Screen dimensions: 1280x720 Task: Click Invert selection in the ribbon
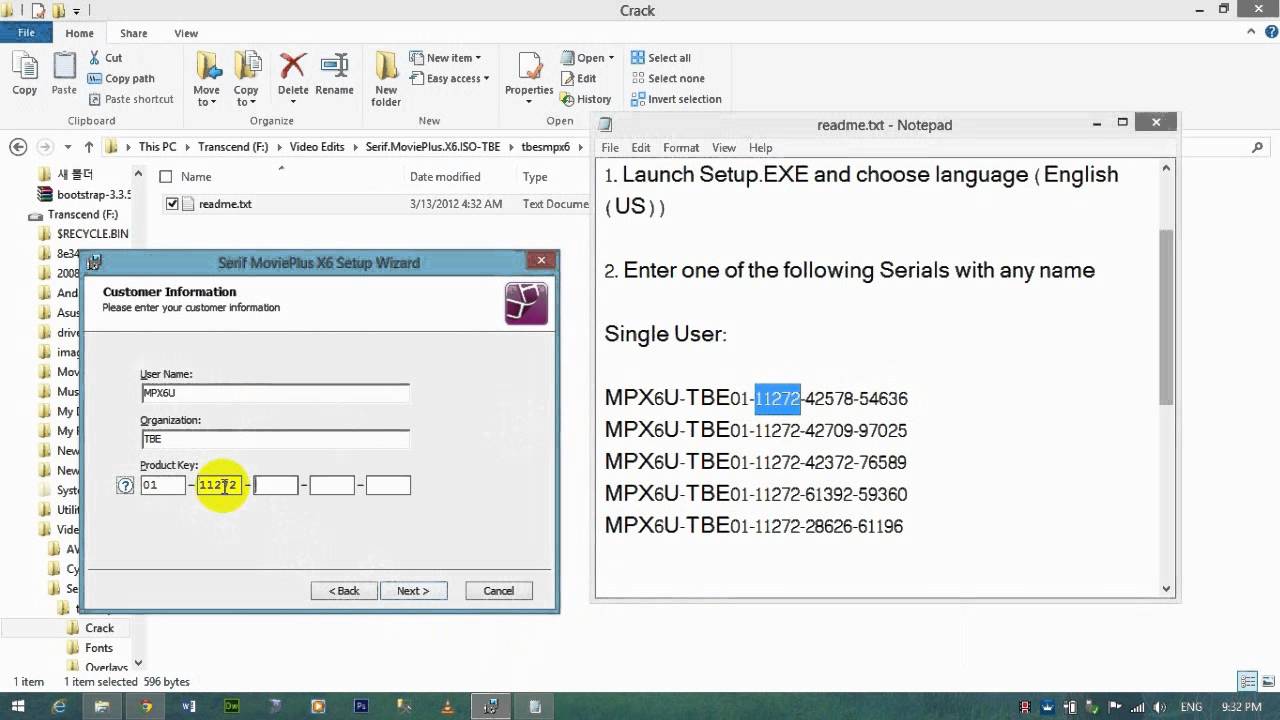pos(676,99)
